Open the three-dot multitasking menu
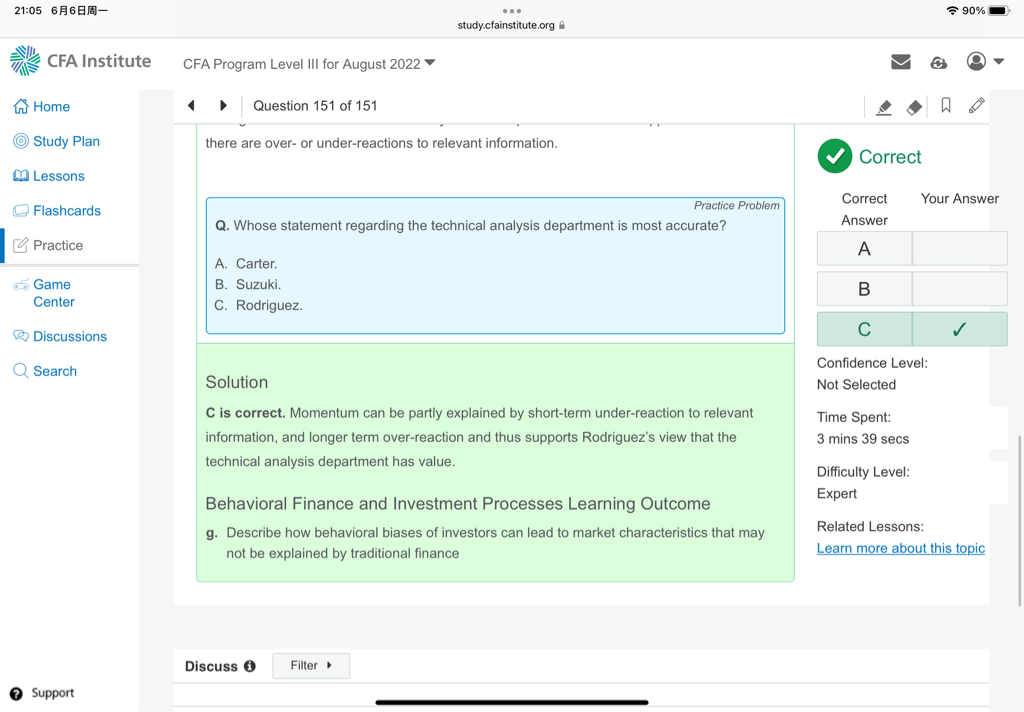 tap(512, 10)
